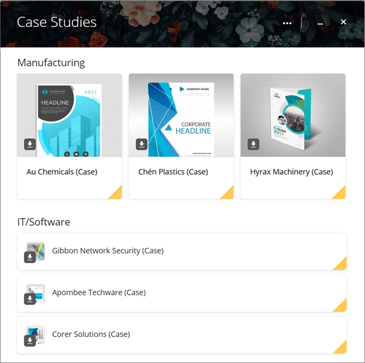Open Gibbon Network Security (Case) link
Screen dimensions: 365x363
point(108,251)
